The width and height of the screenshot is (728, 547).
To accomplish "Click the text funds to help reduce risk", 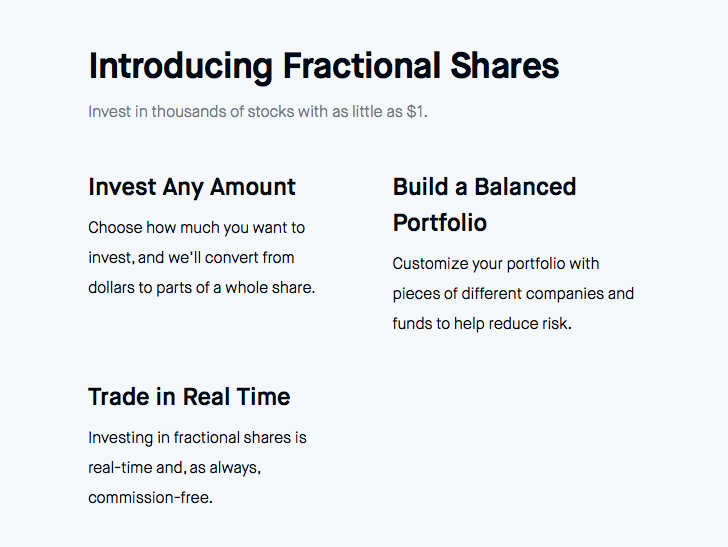I will (482, 324).
